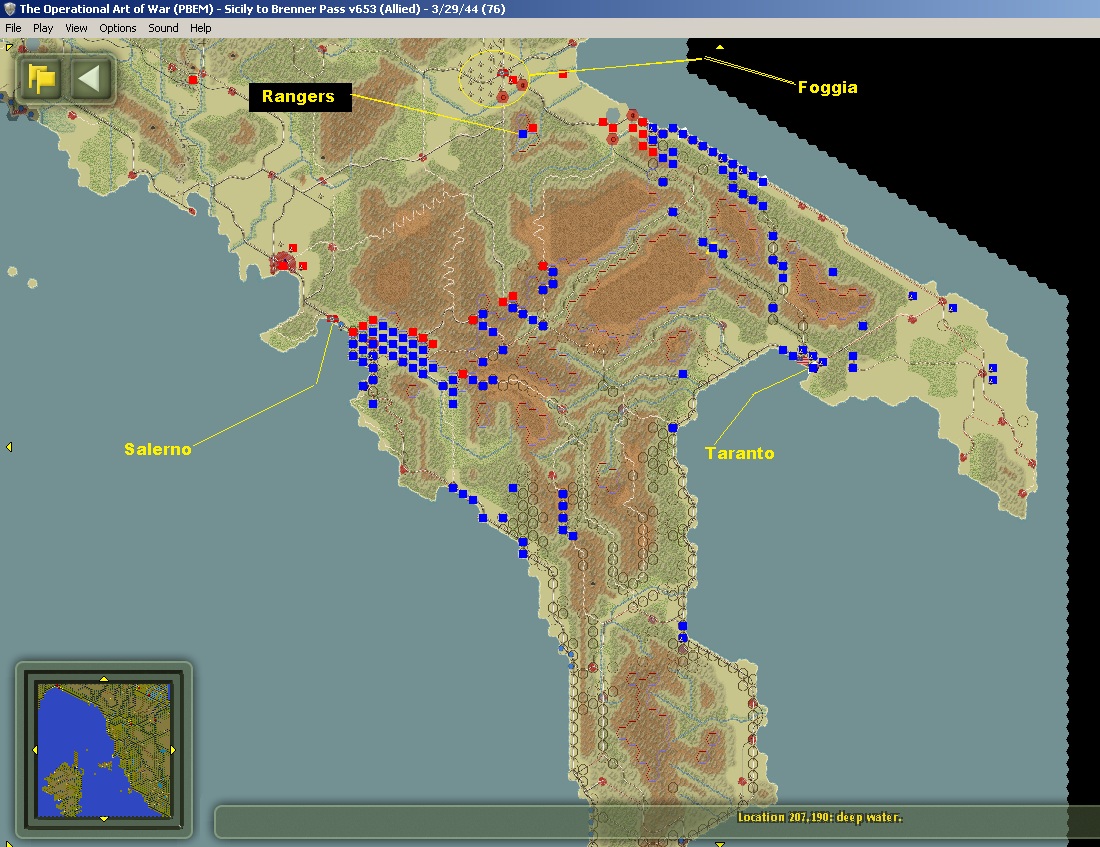Screen dimensions: 1100x847
Task: Click the application icon in title bar
Action: (x=10, y=9)
